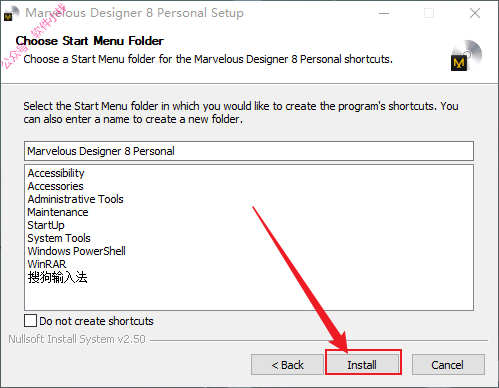Pick the StartUp folder entry
The width and height of the screenshot is (499, 388).
point(46,225)
